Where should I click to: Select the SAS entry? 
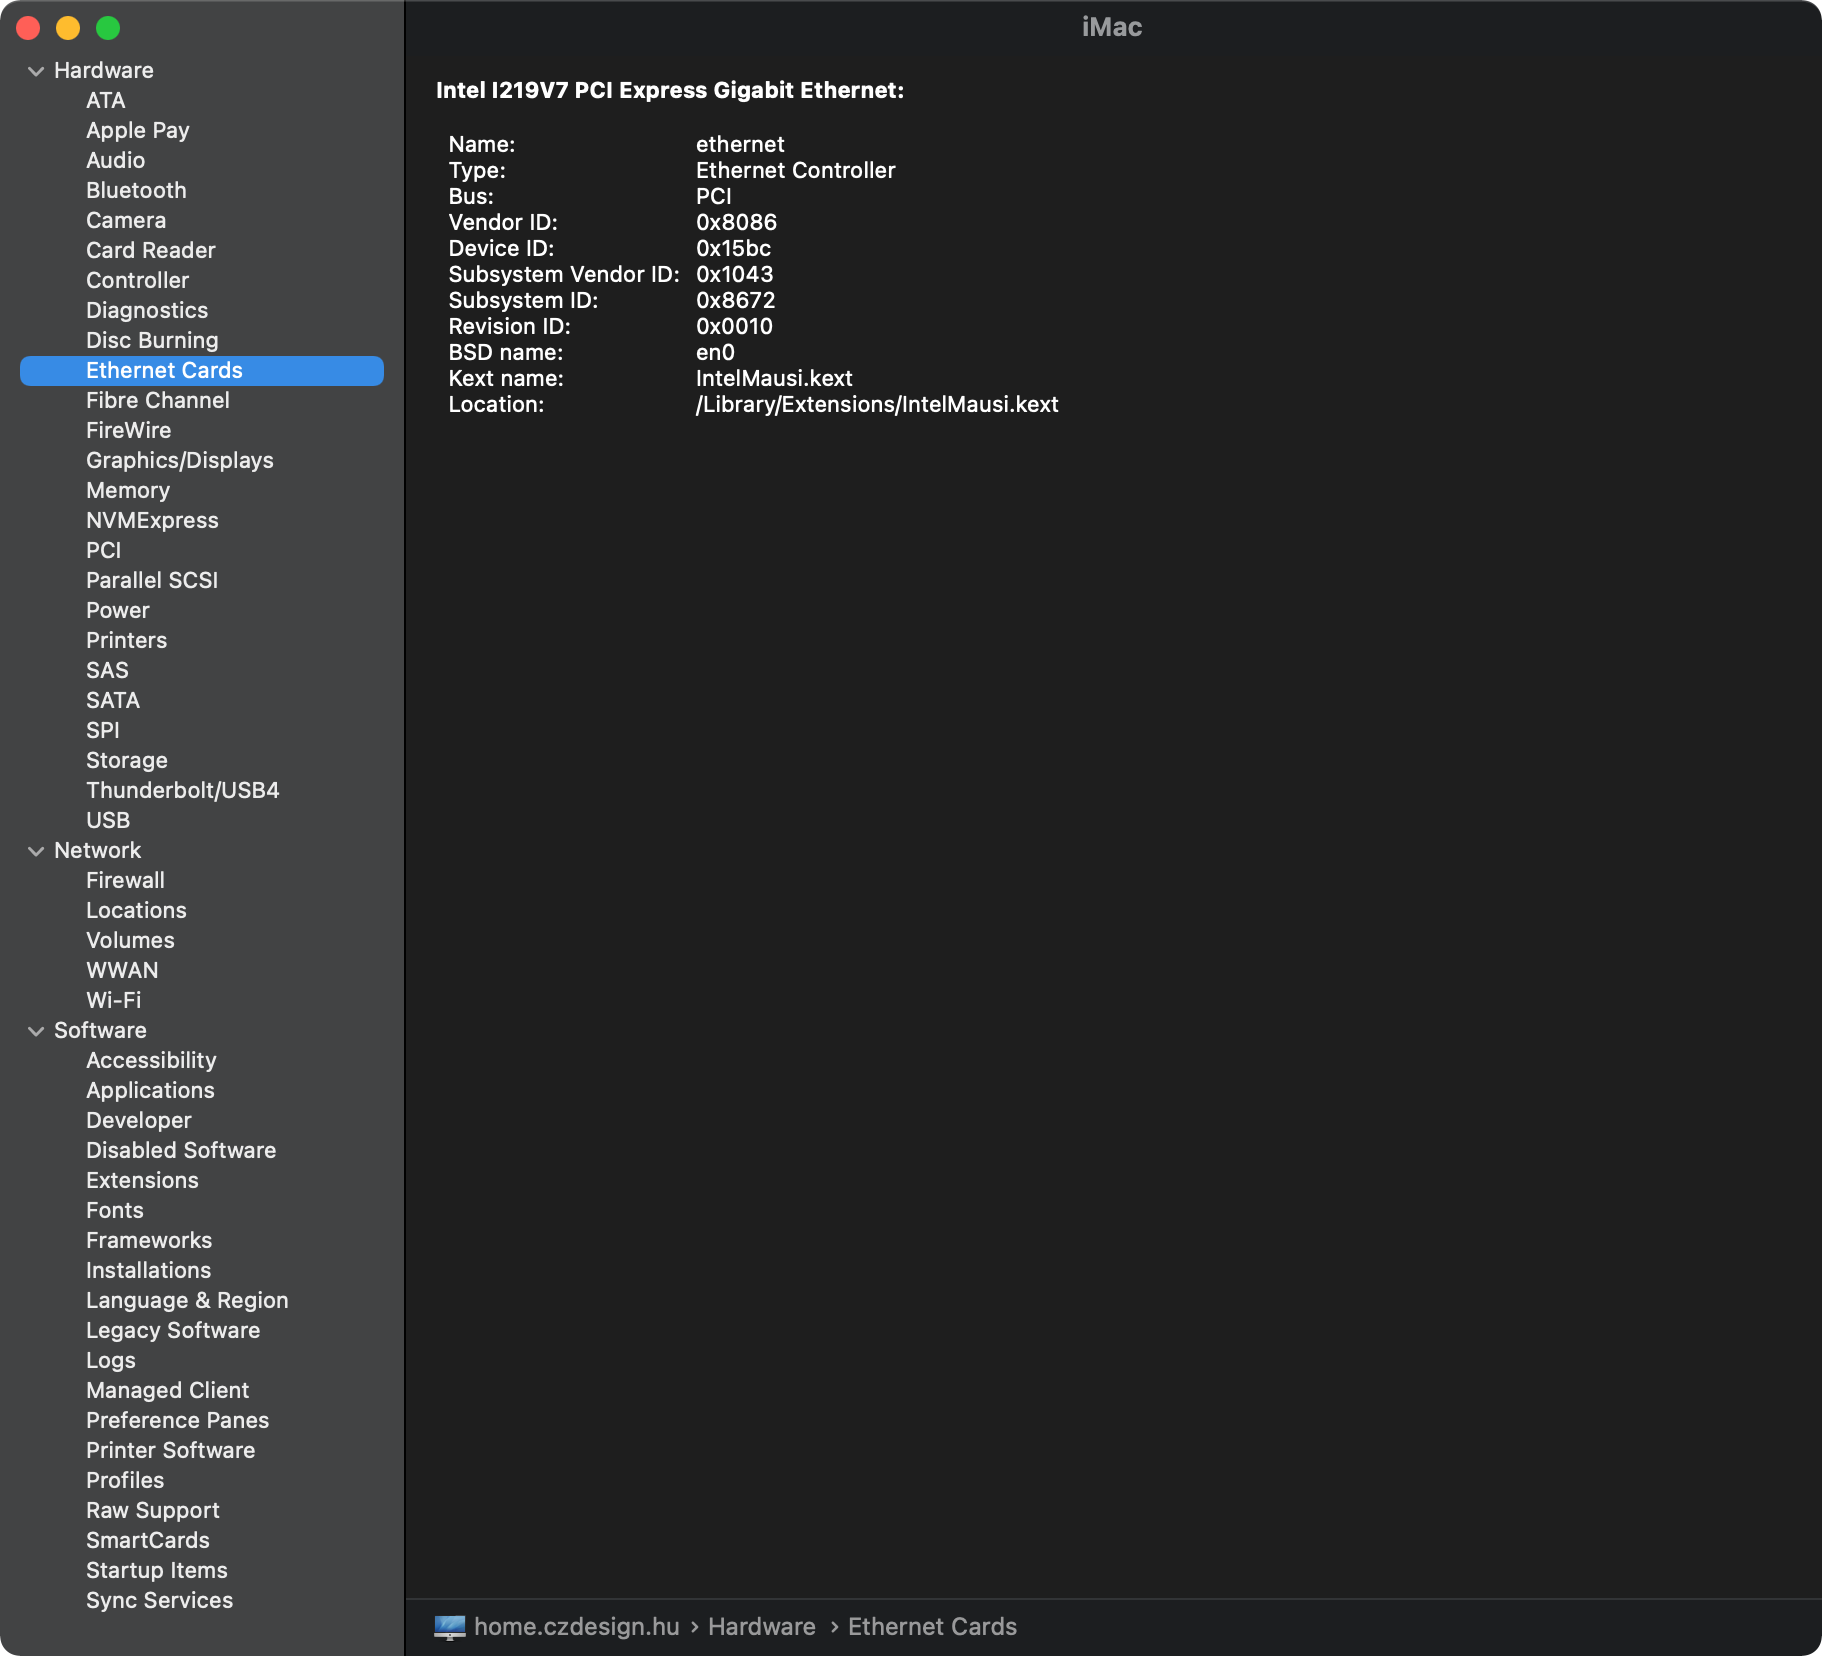coord(108,670)
